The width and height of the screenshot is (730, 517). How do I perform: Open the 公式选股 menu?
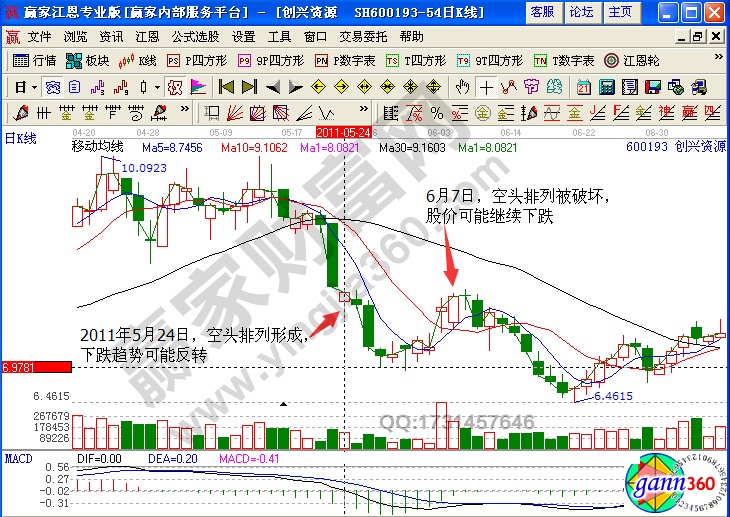(195, 36)
